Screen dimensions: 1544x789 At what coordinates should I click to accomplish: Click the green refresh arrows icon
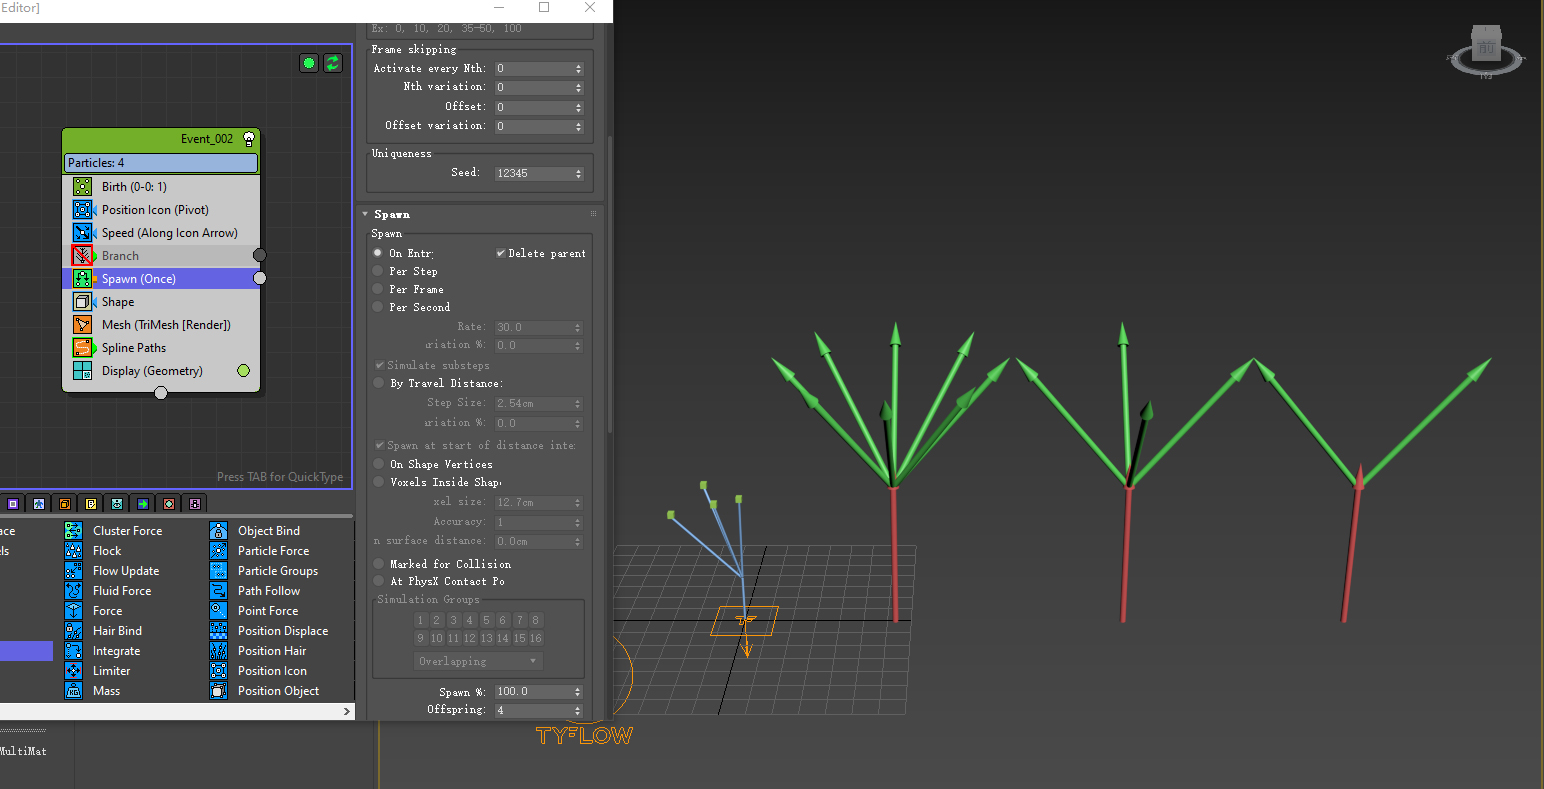[x=333, y=63]
